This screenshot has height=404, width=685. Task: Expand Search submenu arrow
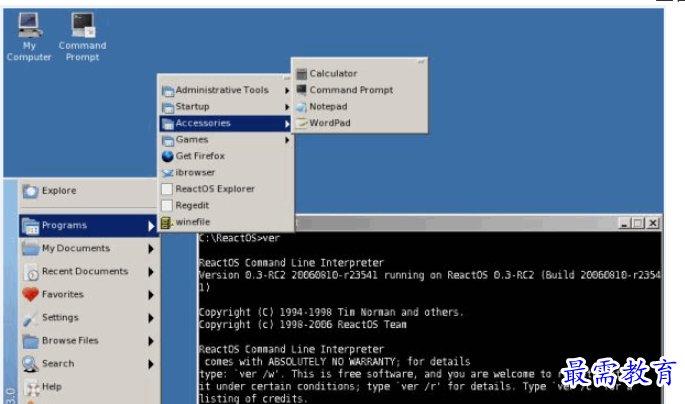pyautogui.click(x=151, y=364)
